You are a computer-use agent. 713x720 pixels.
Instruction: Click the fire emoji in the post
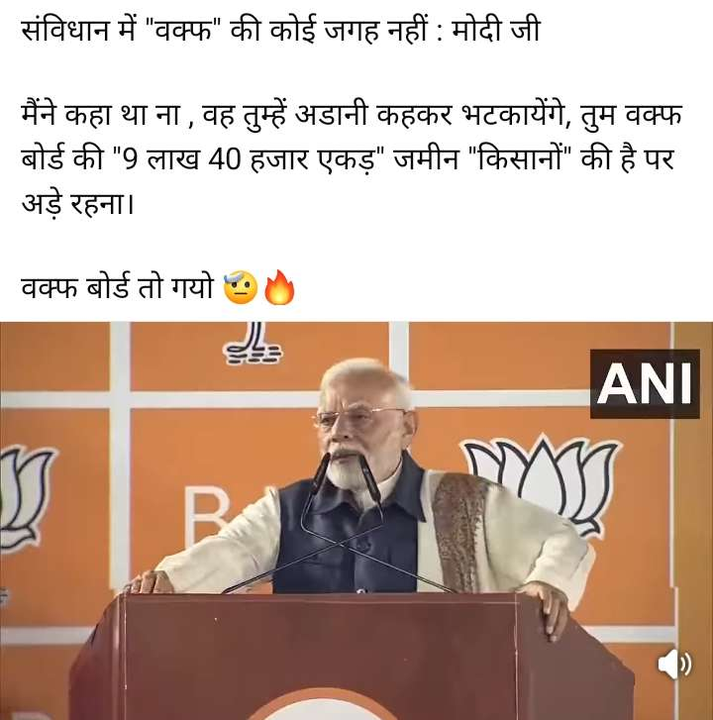point(279,288)
